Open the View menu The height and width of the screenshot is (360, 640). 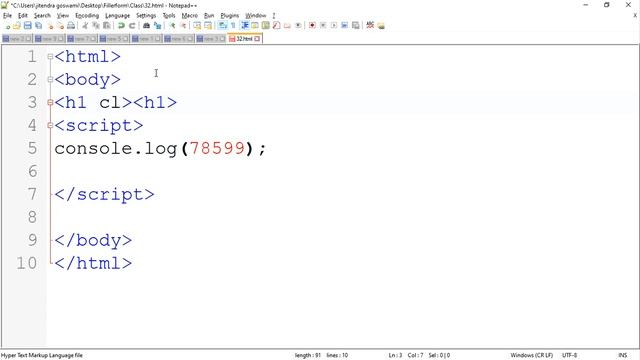(62, 16)
